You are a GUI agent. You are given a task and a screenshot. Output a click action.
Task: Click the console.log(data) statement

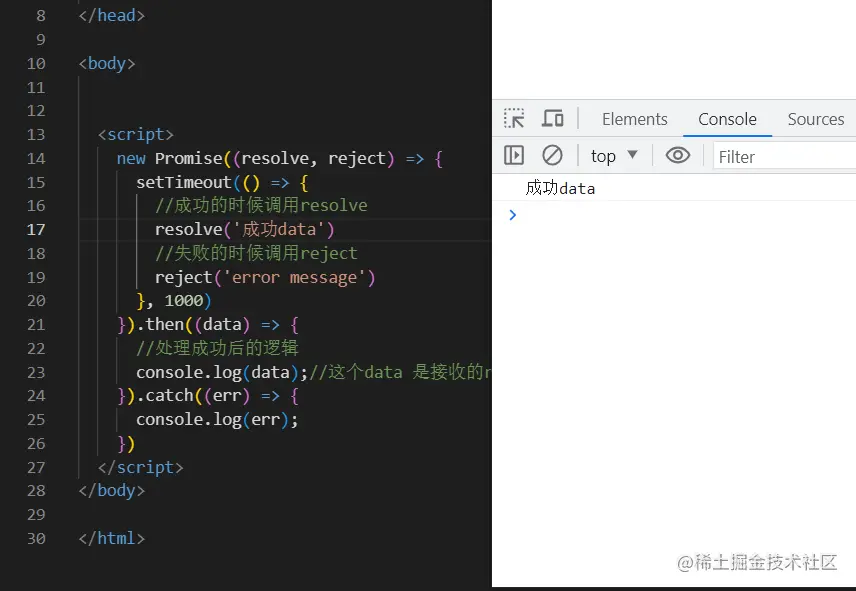pyautogui.click(x=222, y=372)
